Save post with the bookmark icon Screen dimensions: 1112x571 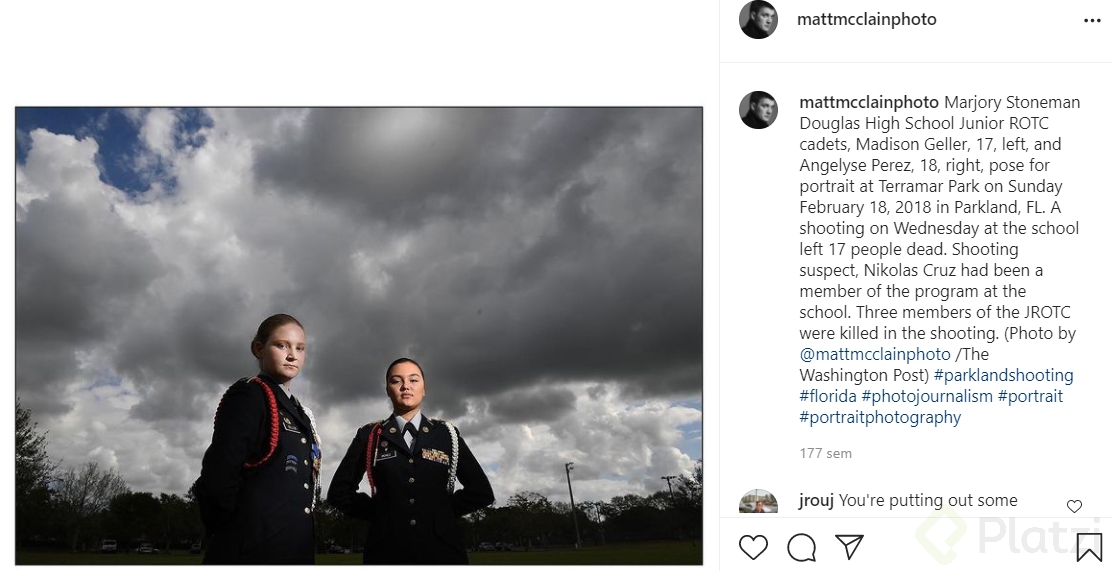click(x=1089, y=548)
